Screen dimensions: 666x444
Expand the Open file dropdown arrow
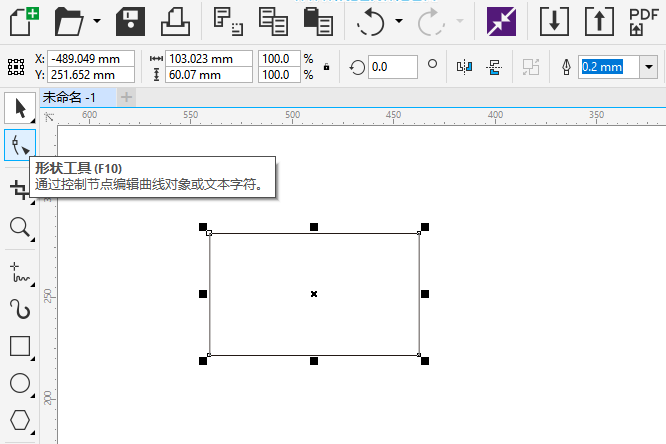click(97, 20)
